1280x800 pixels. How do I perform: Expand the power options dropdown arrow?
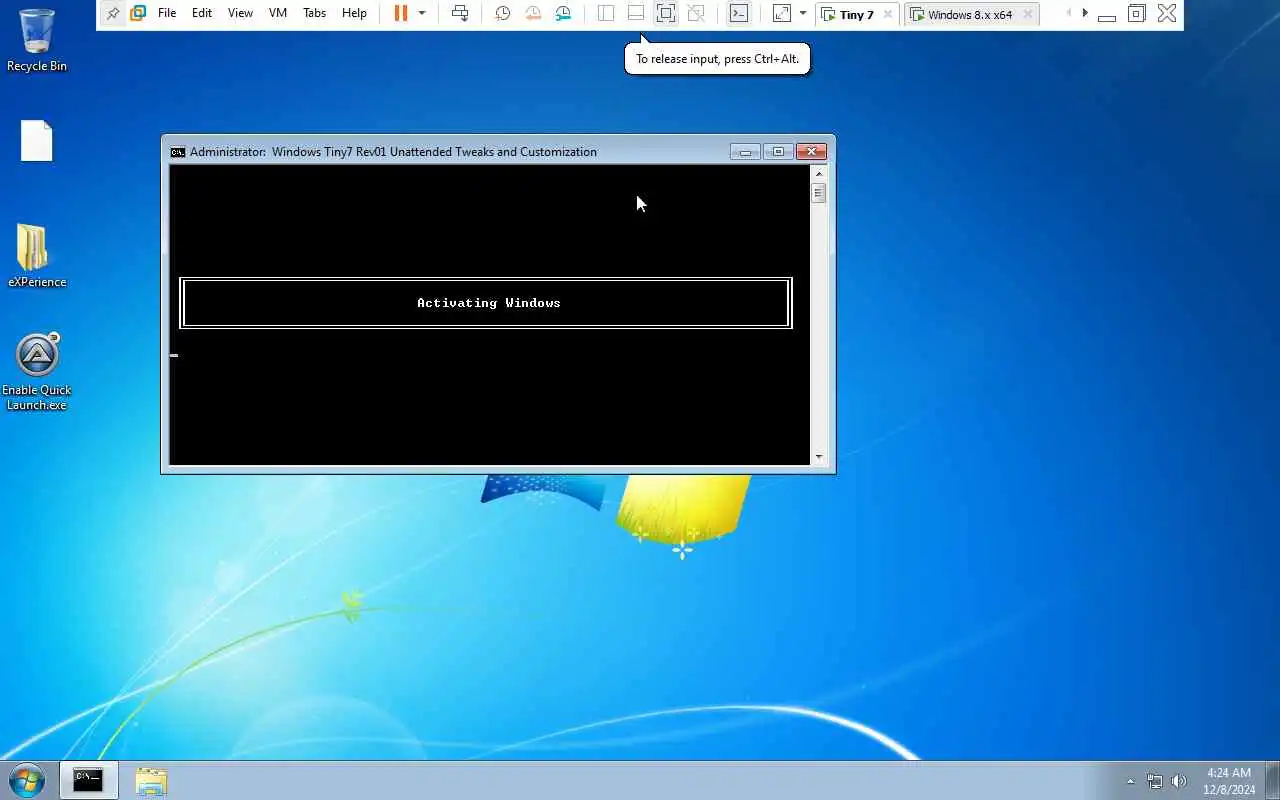pyautogui.click(x=422, y=13)
